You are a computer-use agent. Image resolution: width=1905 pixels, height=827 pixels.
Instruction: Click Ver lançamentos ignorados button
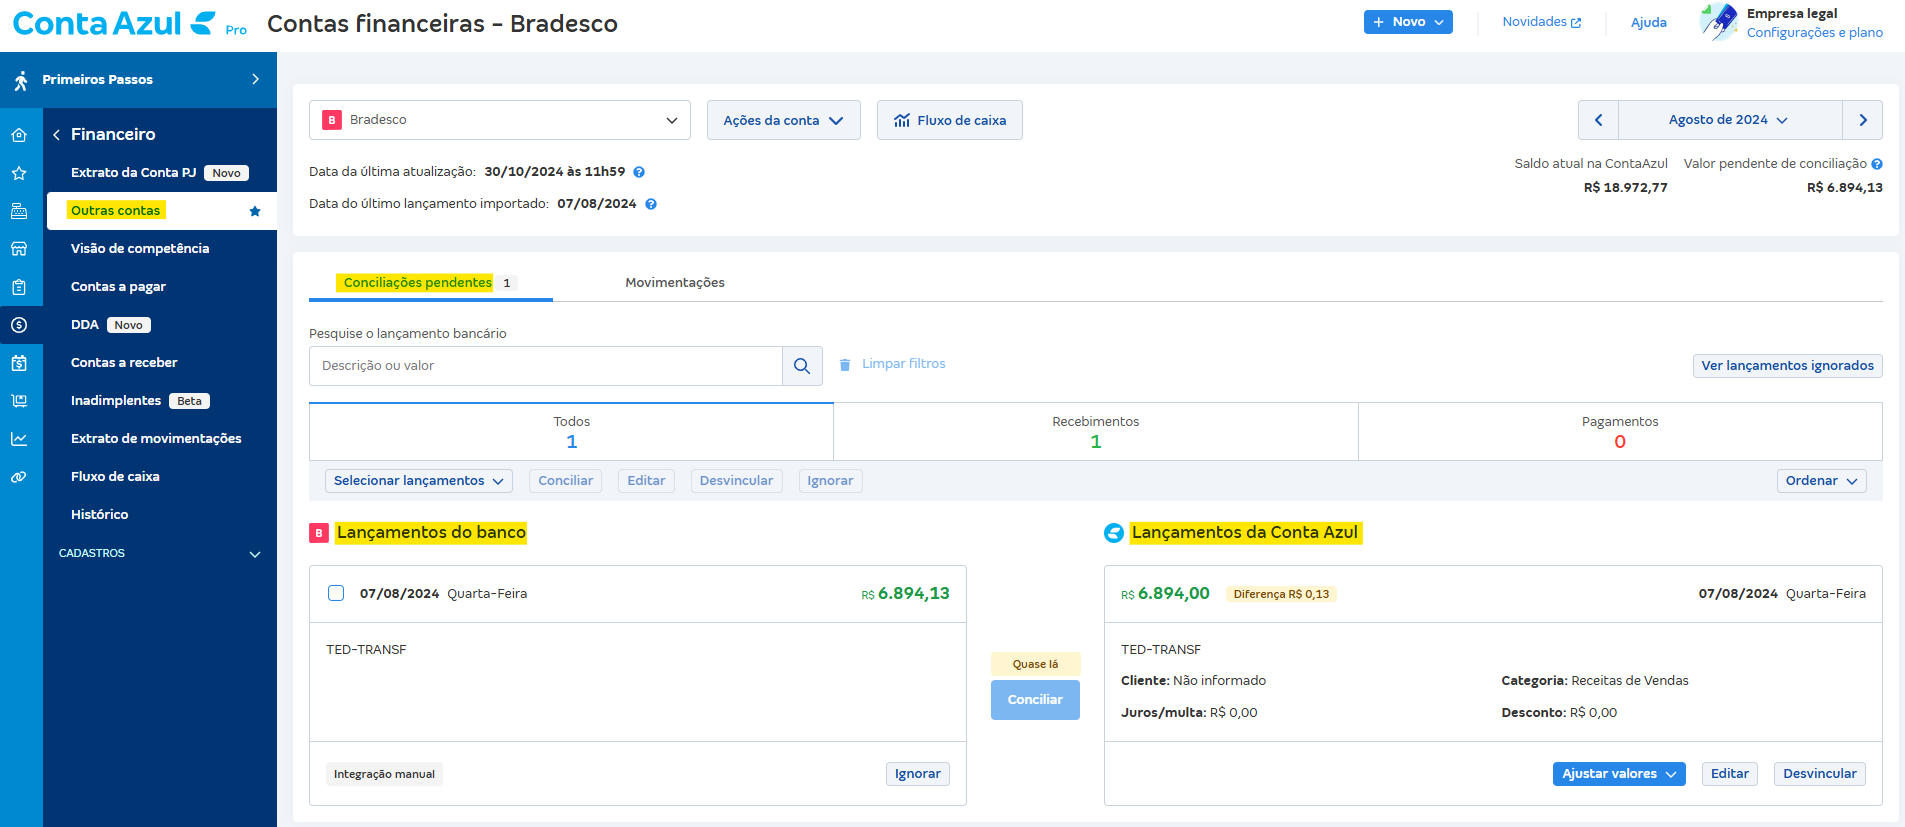point(1787,366)
